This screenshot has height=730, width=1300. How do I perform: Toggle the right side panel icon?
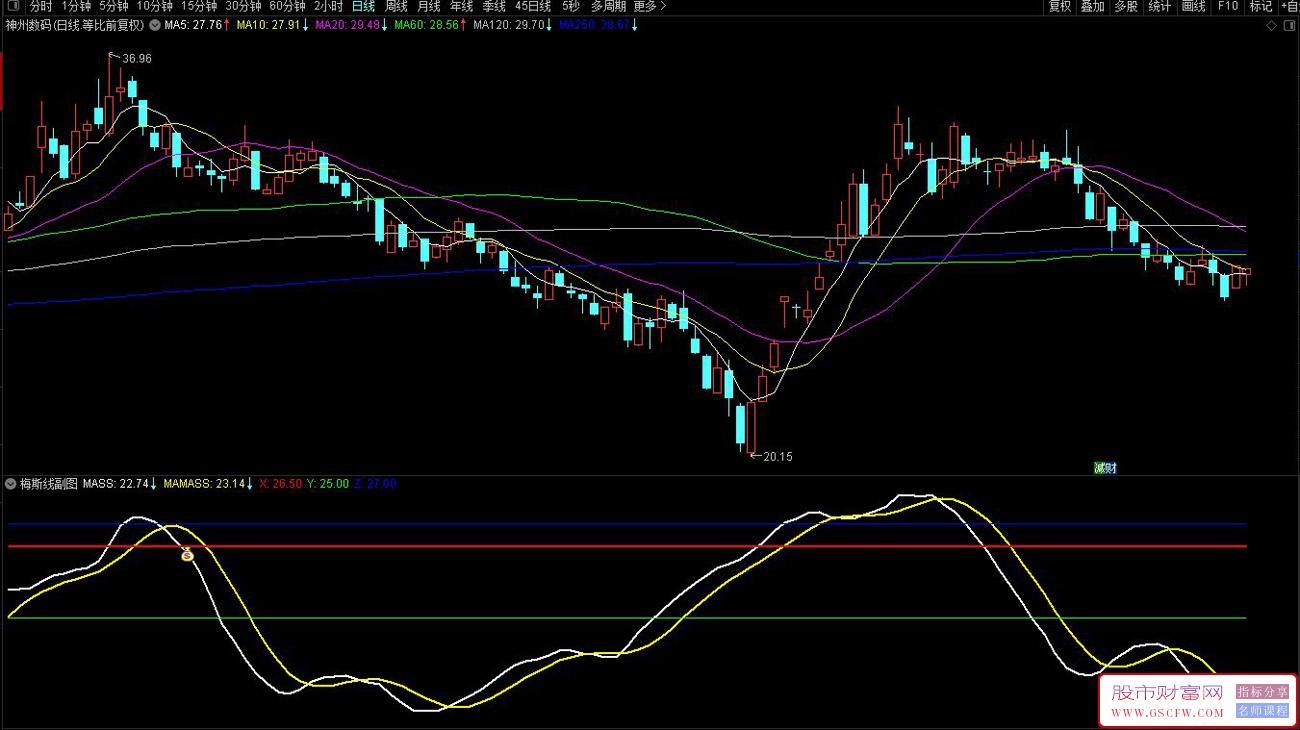pos(1288,26)
